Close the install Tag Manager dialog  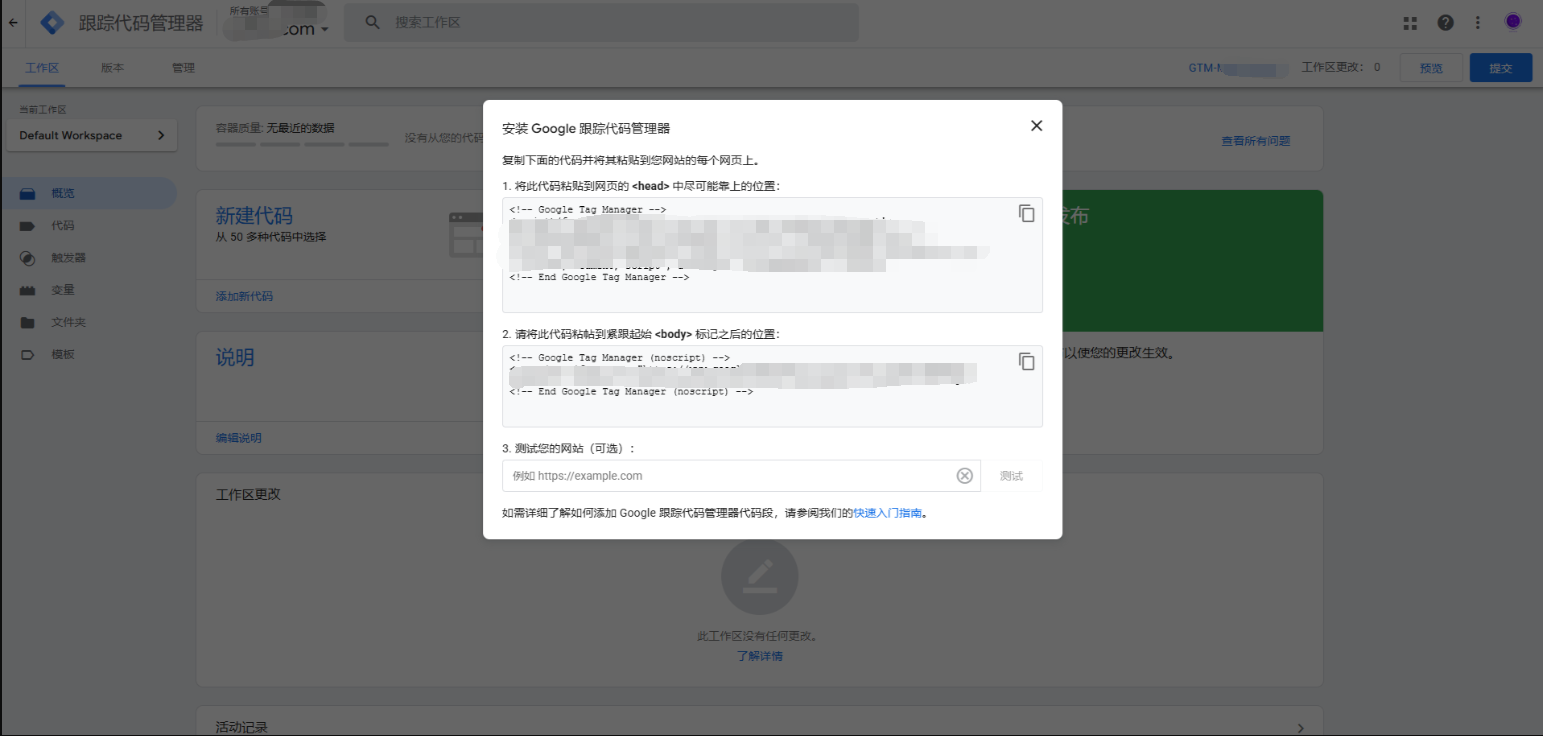[x=1036, y=125]
